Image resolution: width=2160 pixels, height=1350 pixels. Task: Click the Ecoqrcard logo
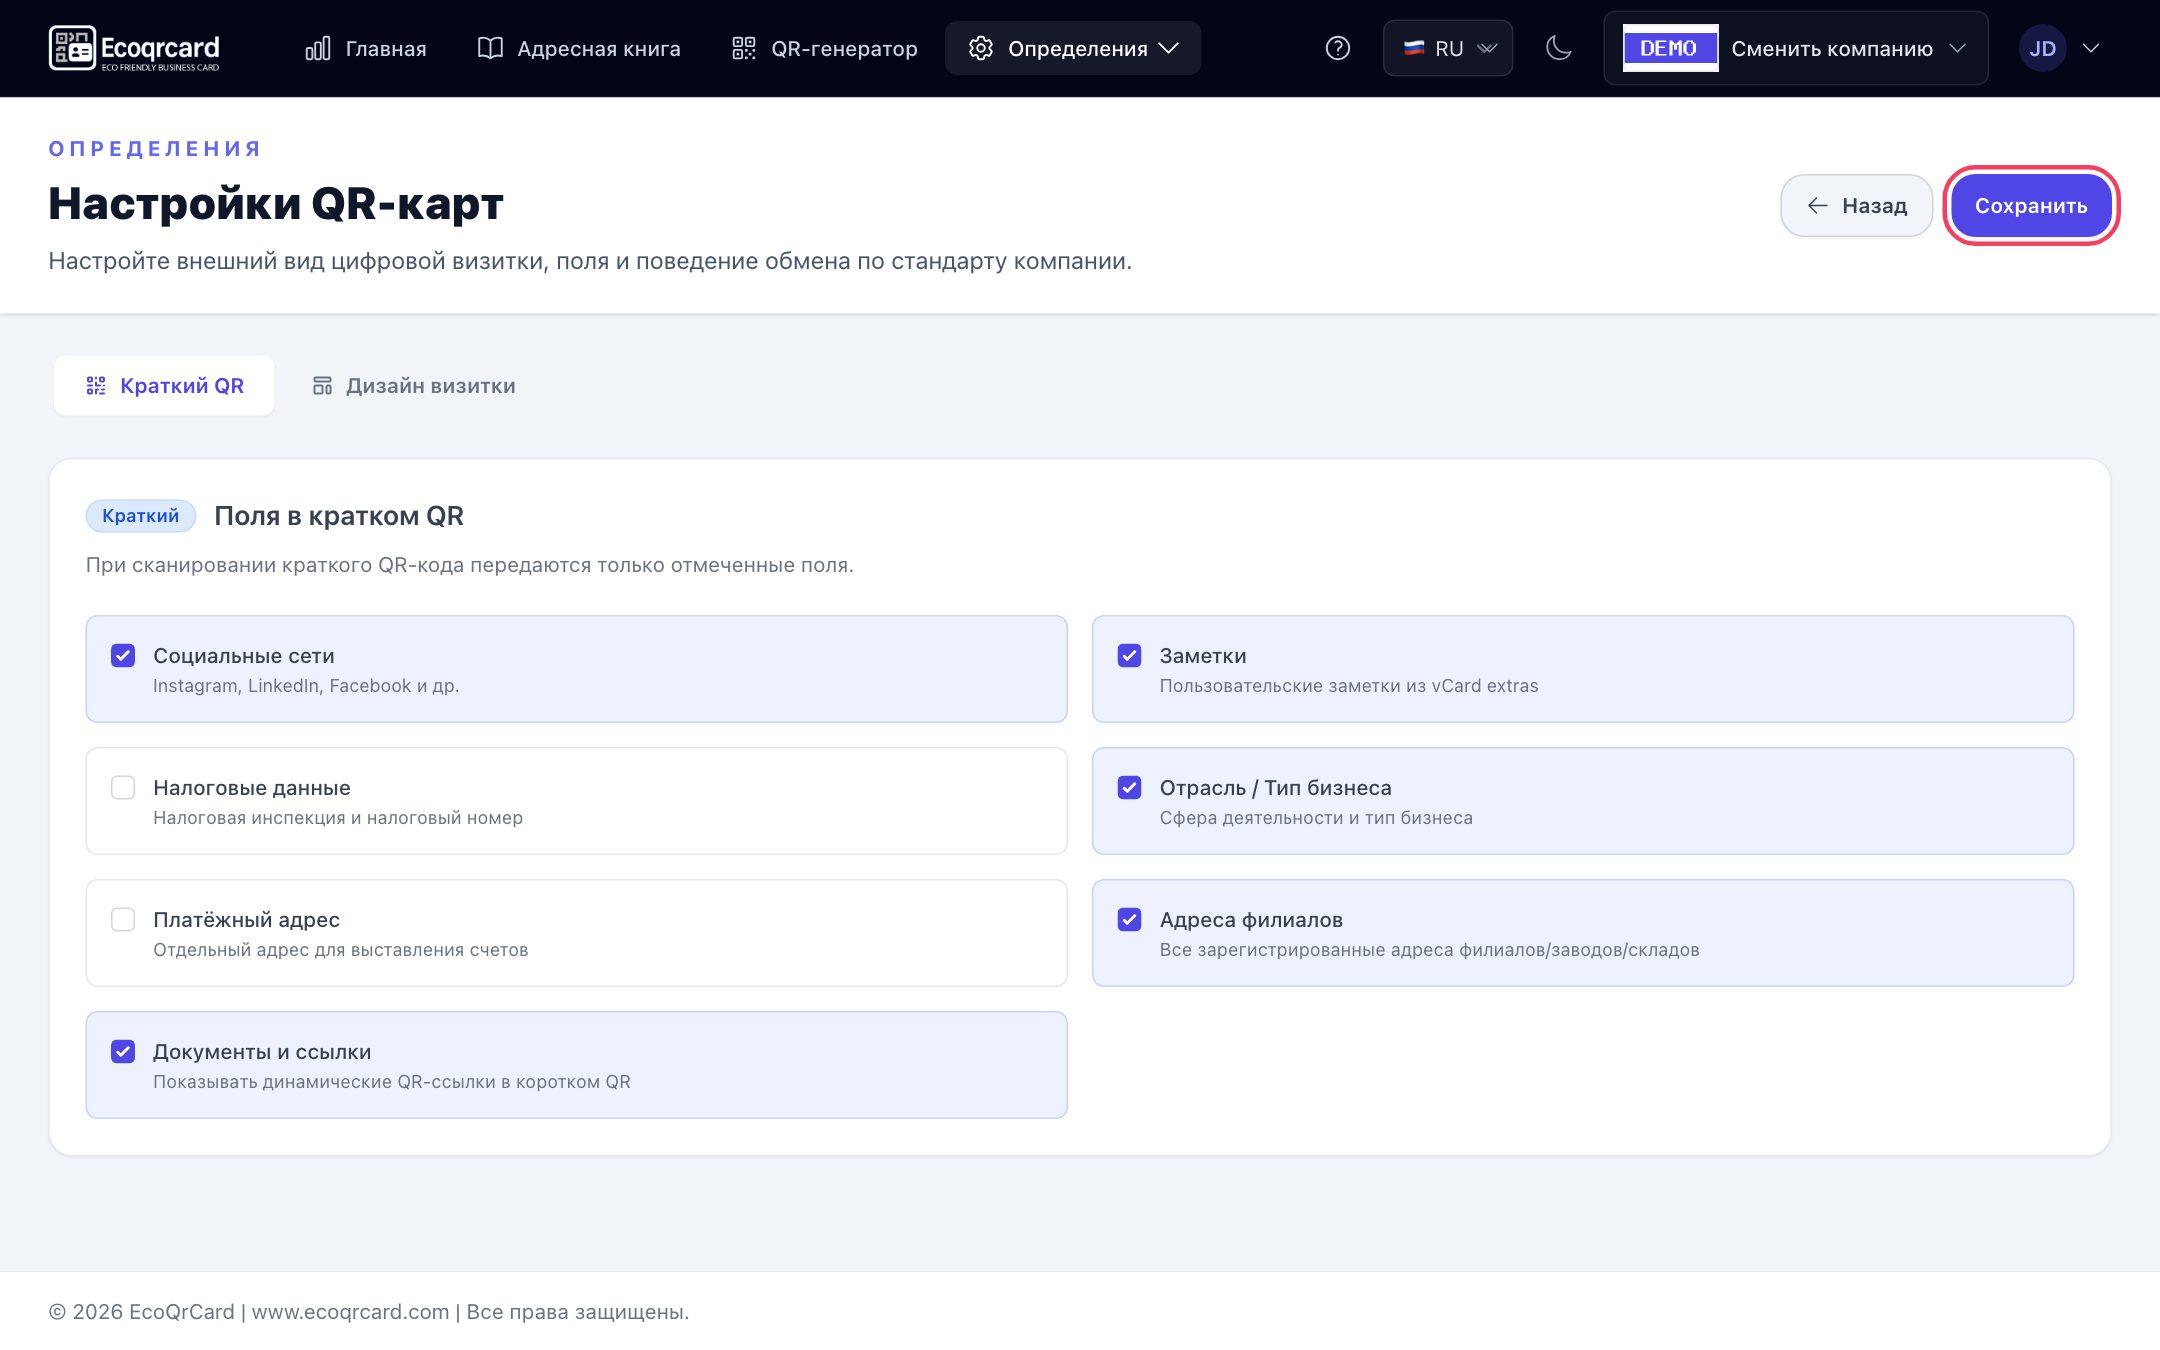[x=134, y=48]
